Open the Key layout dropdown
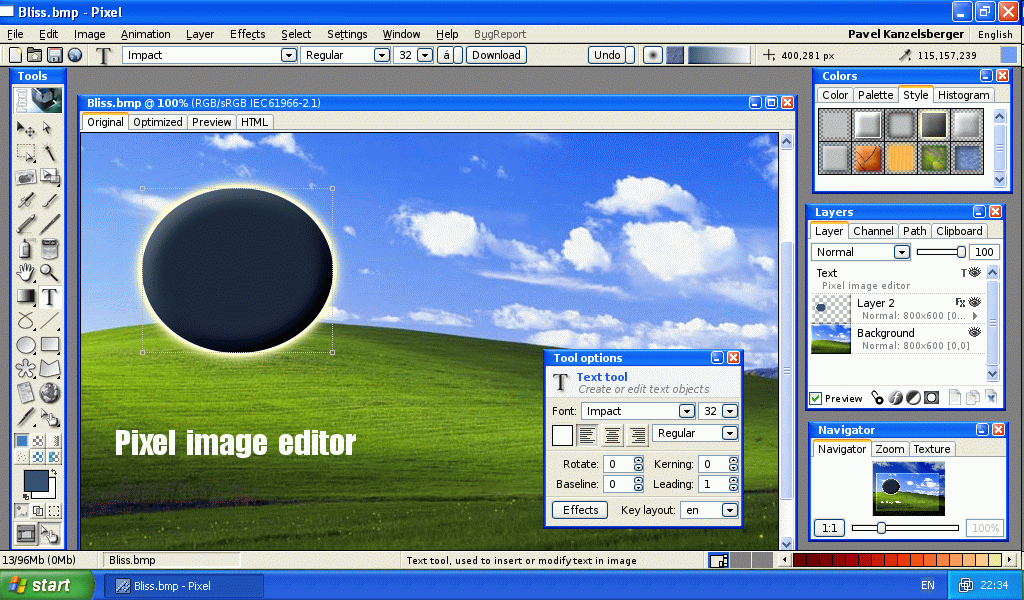The width and height of the screenshot is (1024, 600). [730, 510]
